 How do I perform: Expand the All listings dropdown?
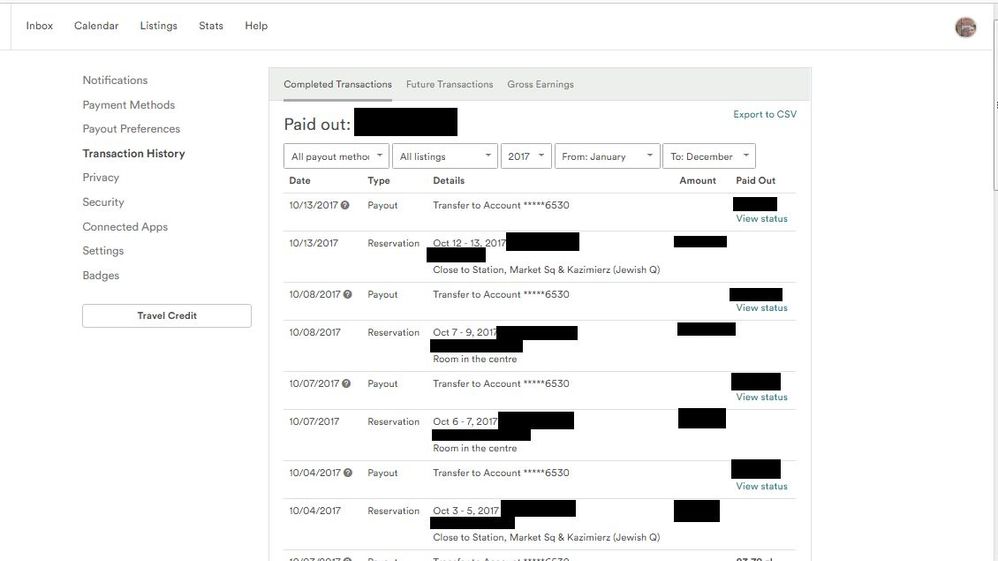(x=445, y=157)
